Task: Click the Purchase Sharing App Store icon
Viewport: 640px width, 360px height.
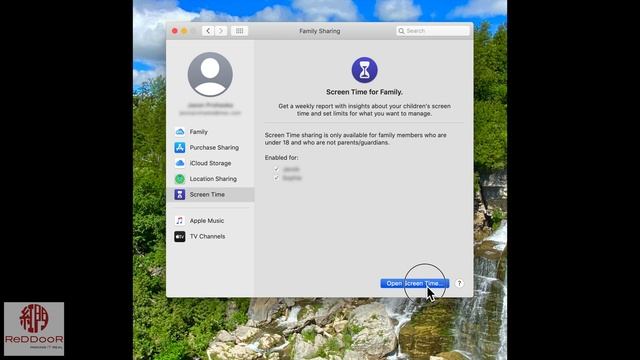Action: tap(180, 147)
